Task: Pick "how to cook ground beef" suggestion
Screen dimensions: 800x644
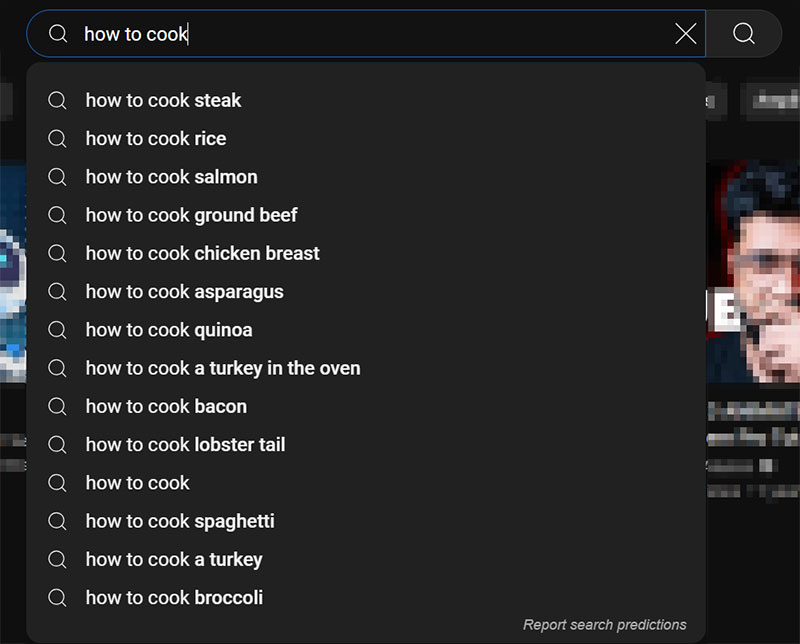Action: point(191,215)
